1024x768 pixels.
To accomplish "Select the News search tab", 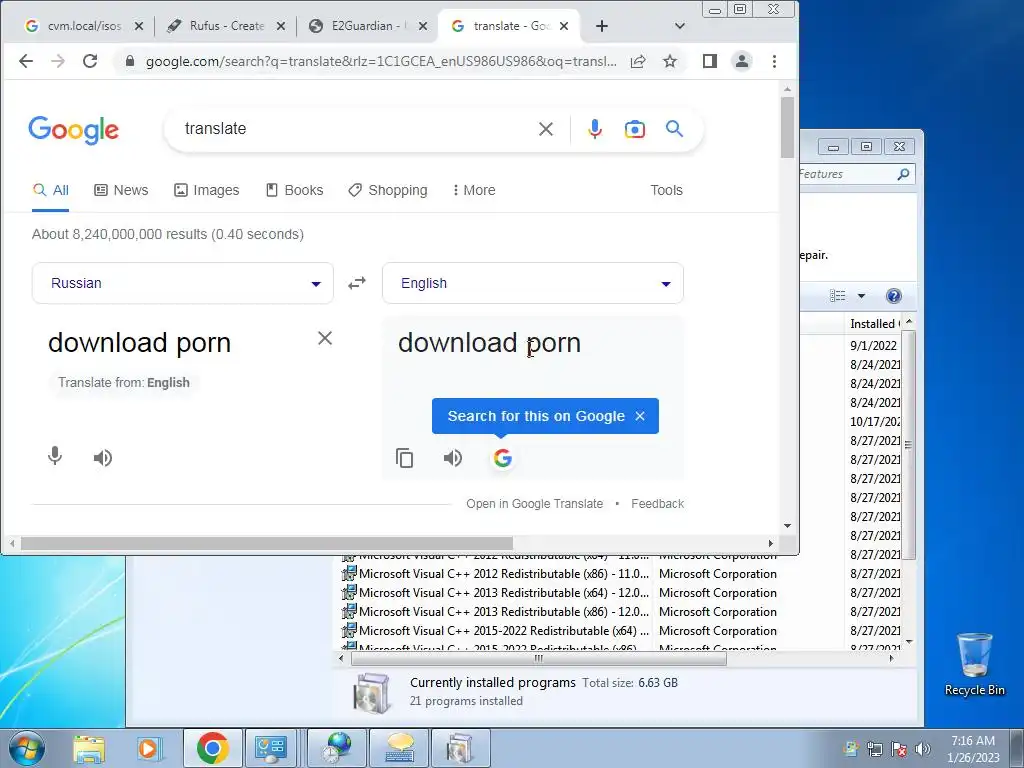I will [x=121, y=190].
